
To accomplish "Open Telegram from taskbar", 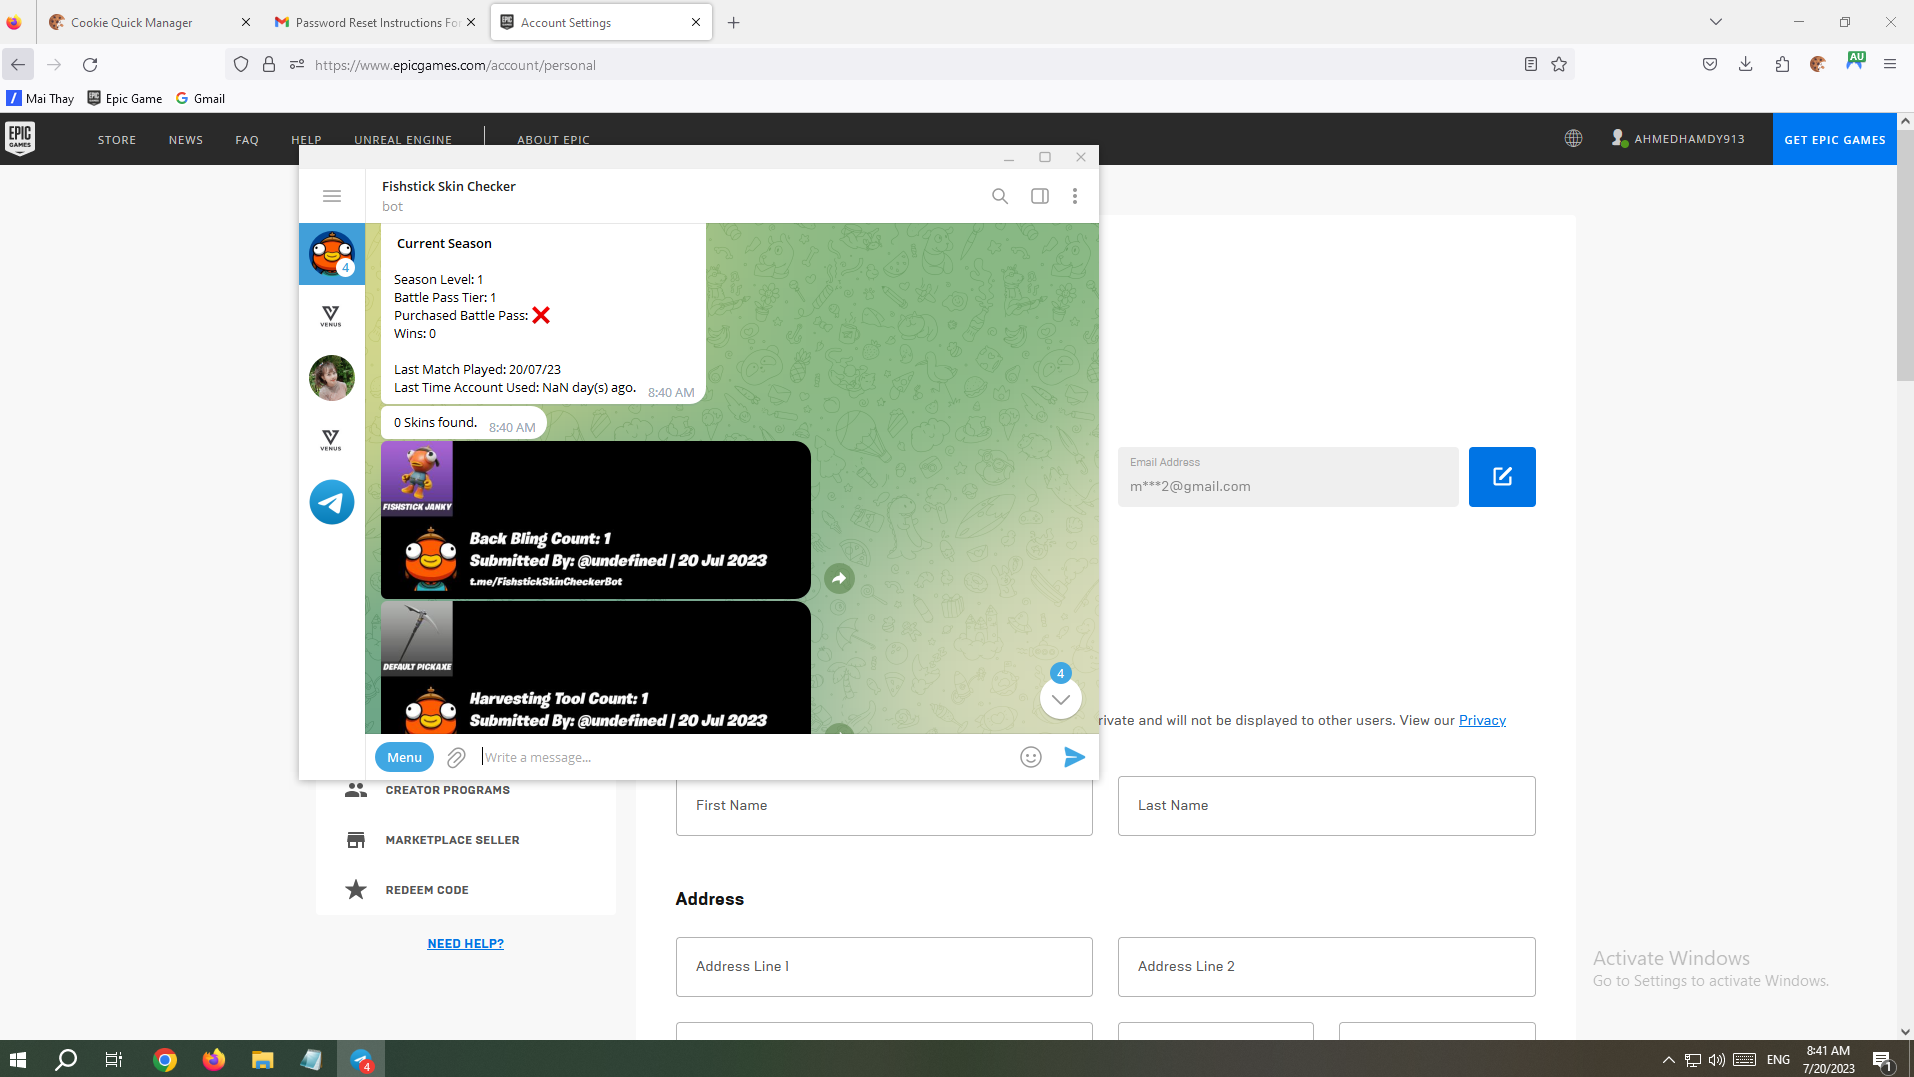I will click(x=361, y=1059).
